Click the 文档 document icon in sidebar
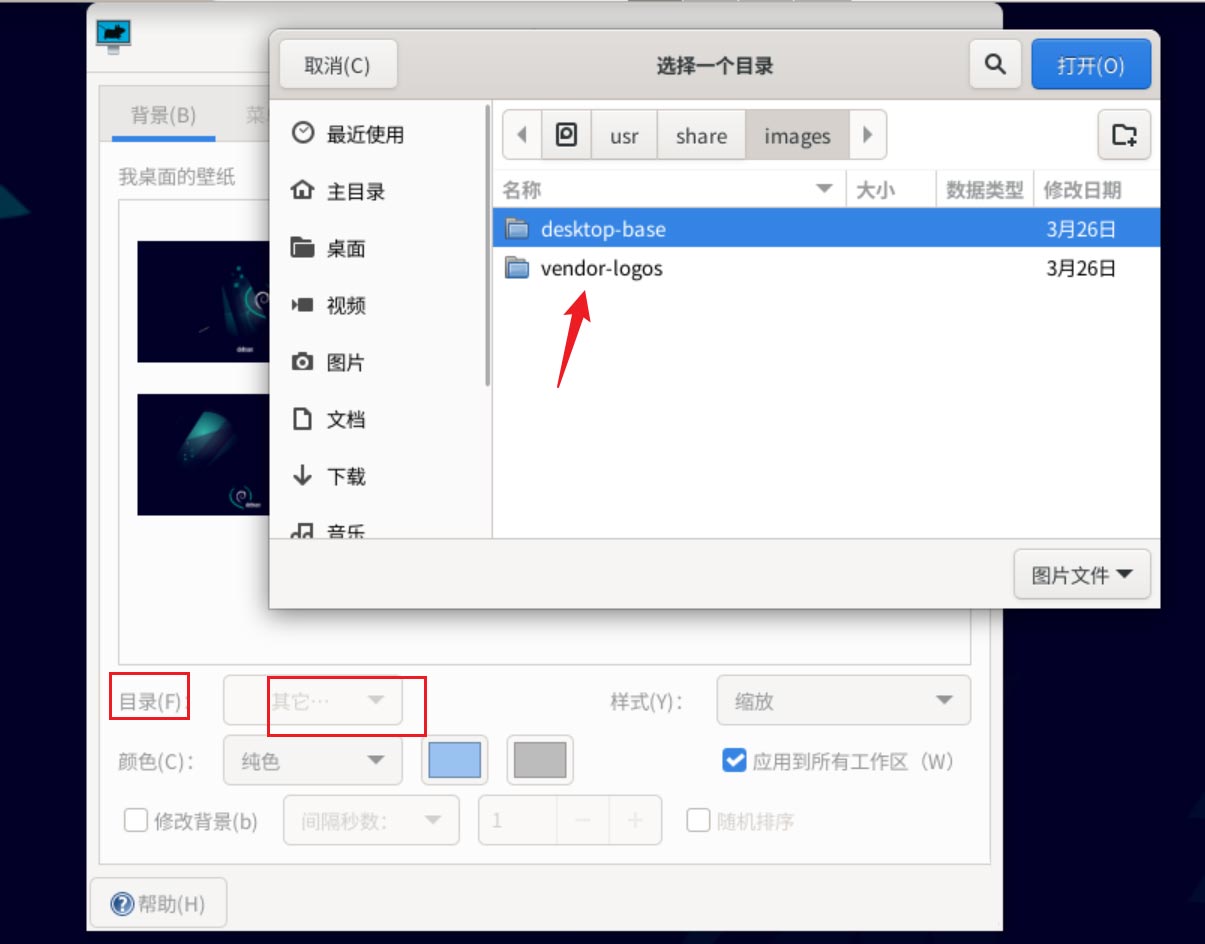Screen dimensions: 1205x944 (302, 419)
